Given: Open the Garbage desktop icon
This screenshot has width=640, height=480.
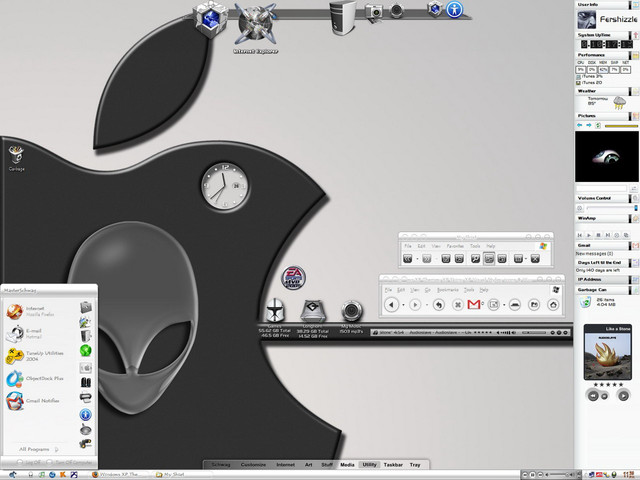Looking at the screenshot, I should coord(16,159).
